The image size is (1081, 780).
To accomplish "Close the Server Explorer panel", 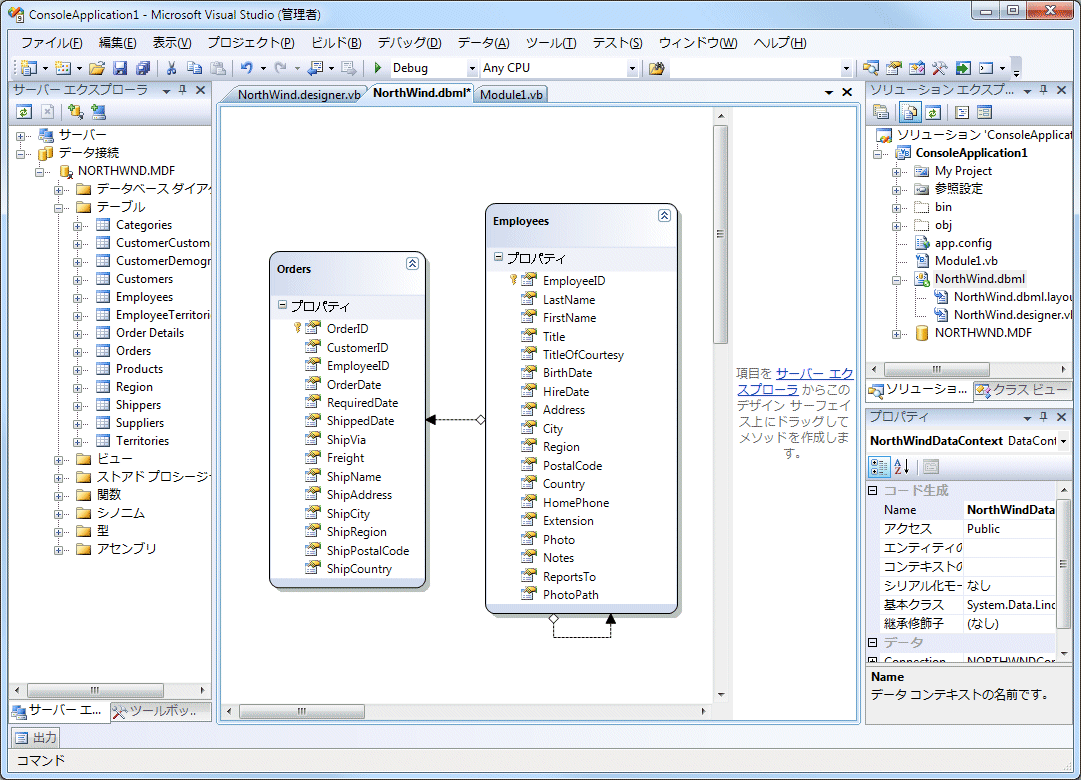I will 201,90.
